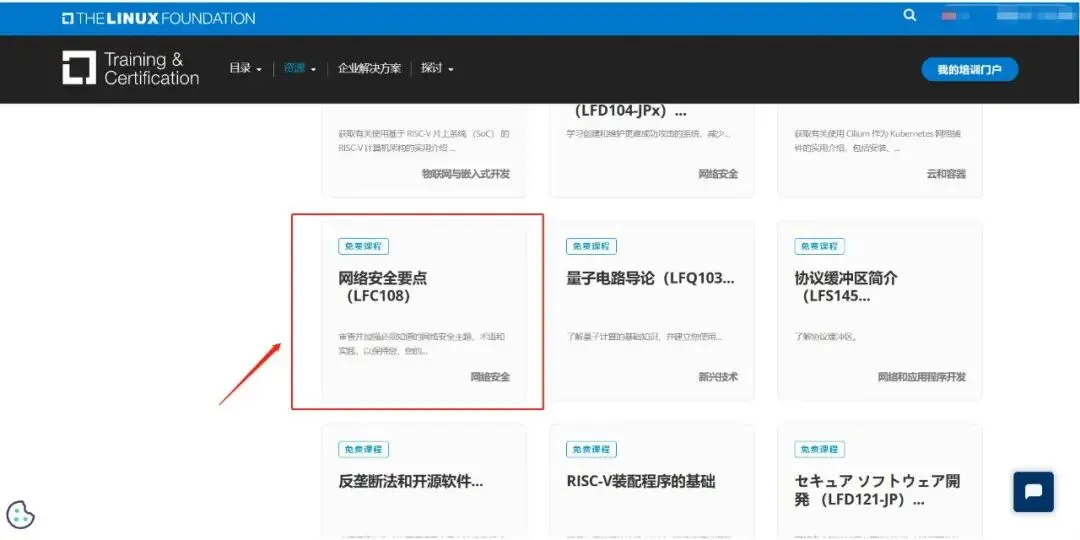
Task: Click 云和容器 category label
Action: coord(946,174)
